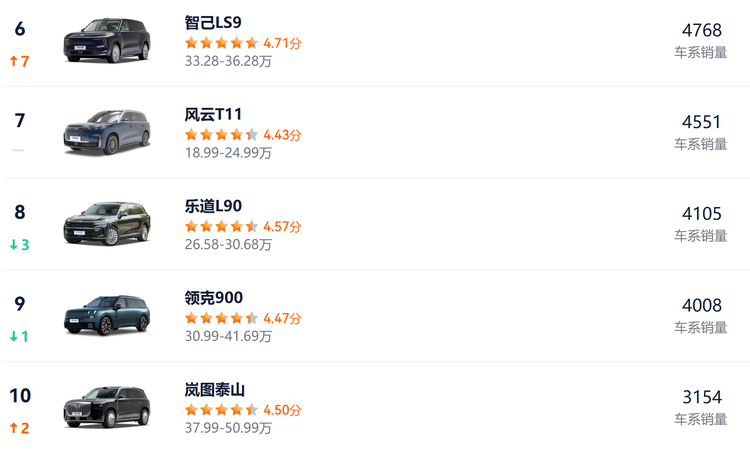Screen dimensions: 750x451
Task: Open the 智己LS9 model title
Action: tap(213, 22)
